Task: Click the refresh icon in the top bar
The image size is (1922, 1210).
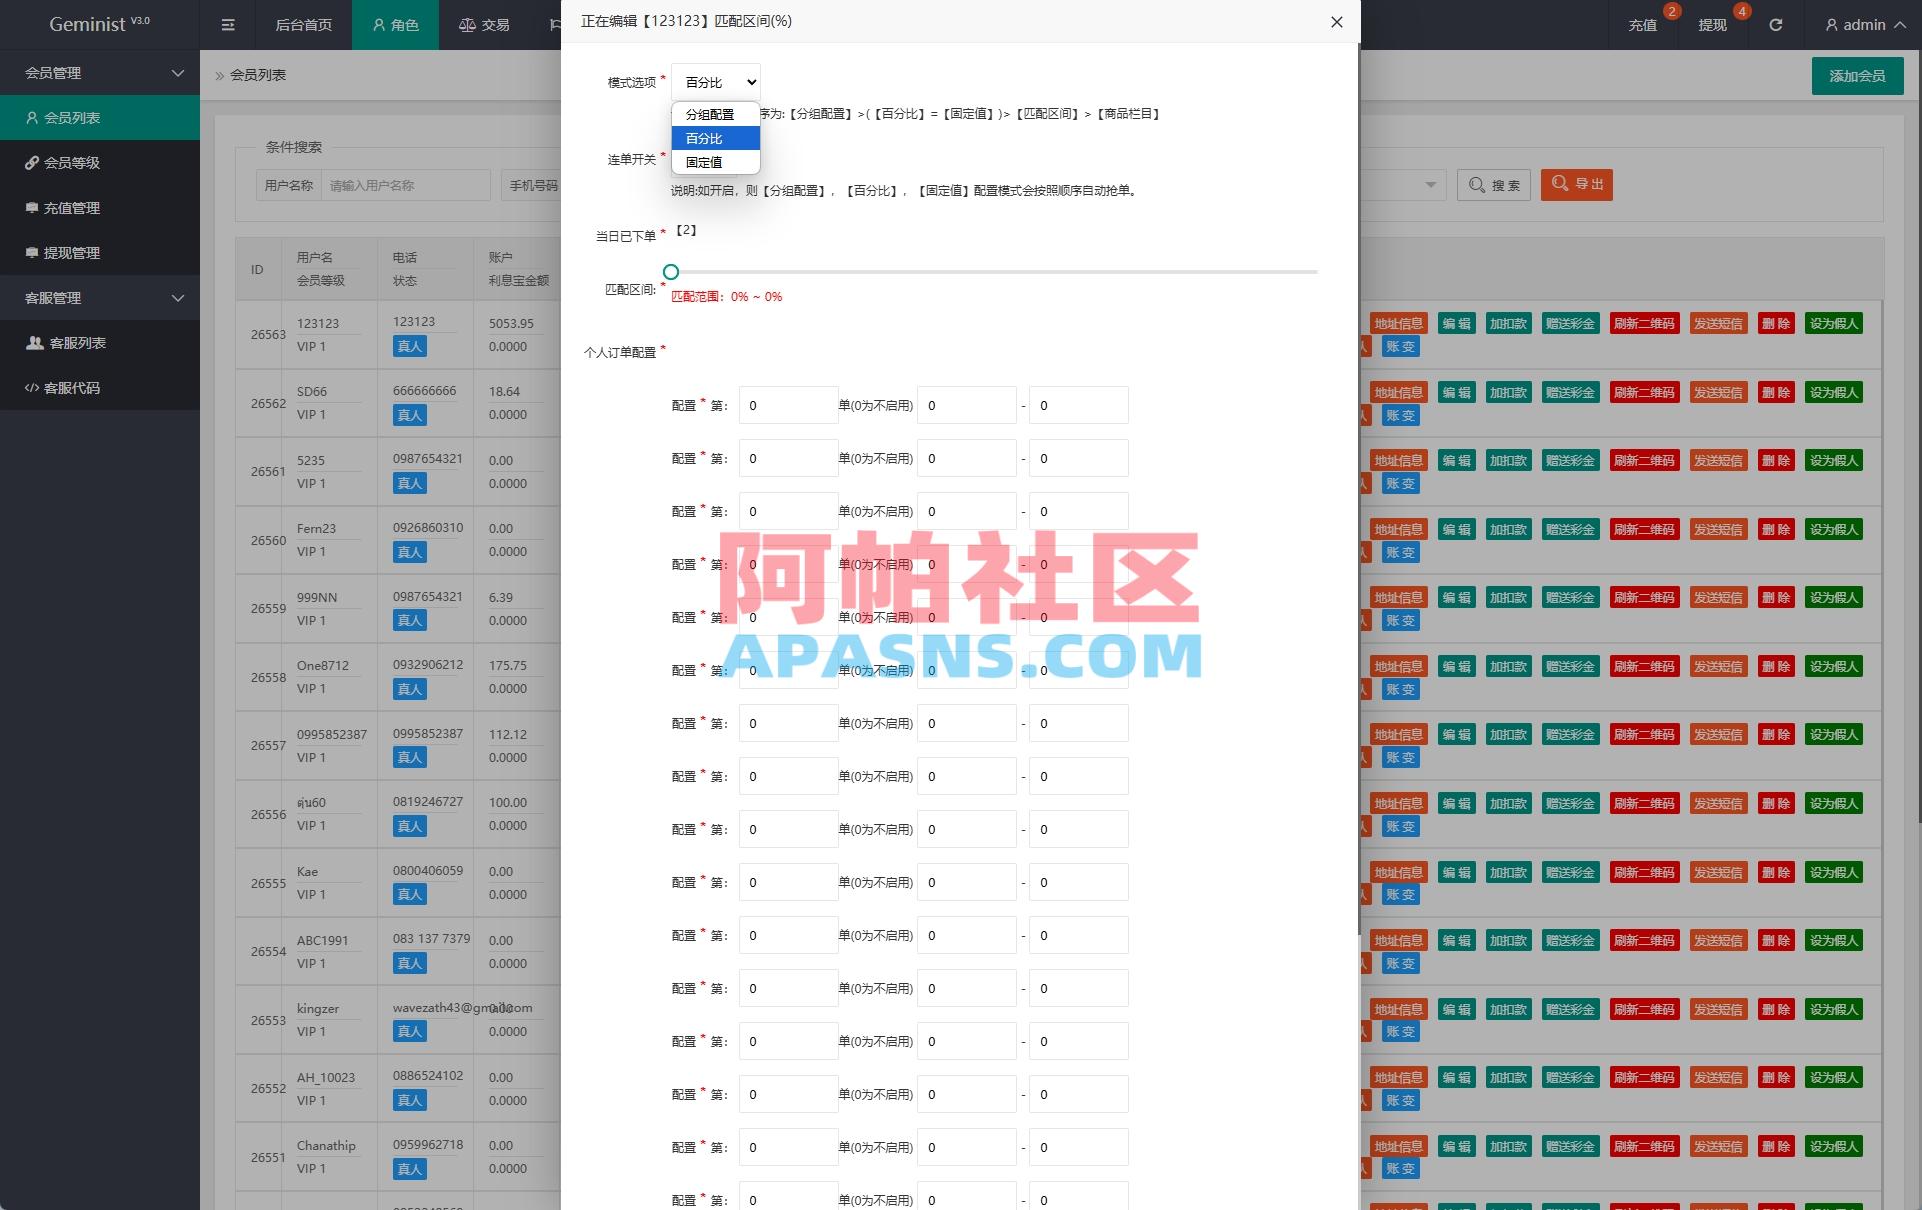Action: point(1776,24)
